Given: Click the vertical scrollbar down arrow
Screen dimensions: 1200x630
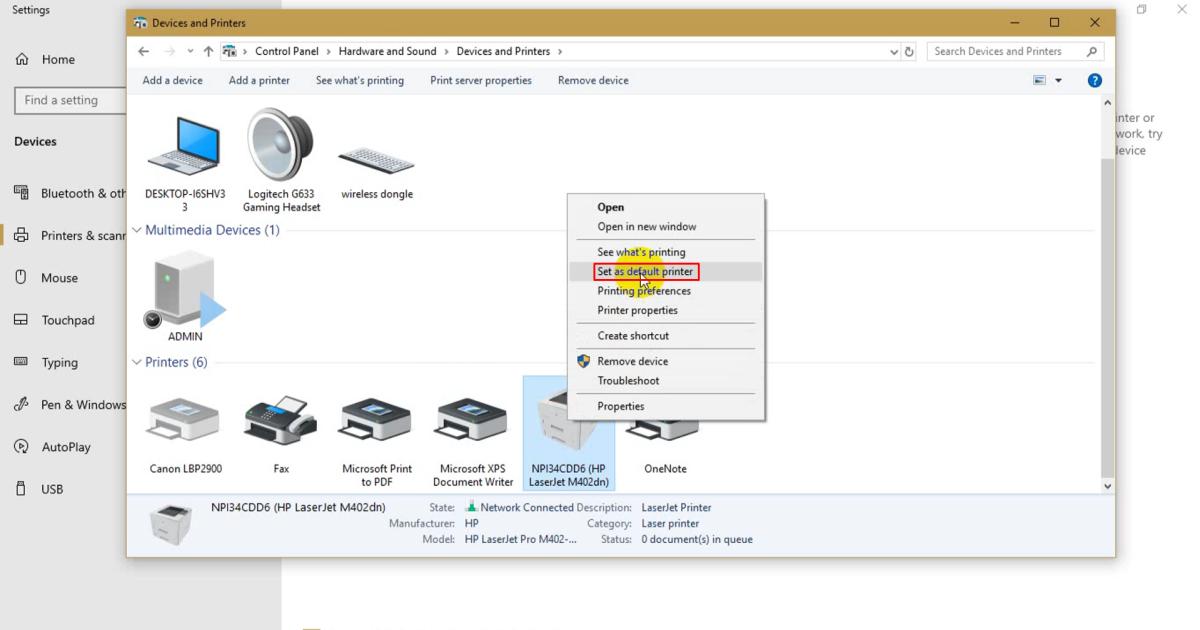Looking at the screenshot, I should pyautogui.click(x=1107, y=486).
